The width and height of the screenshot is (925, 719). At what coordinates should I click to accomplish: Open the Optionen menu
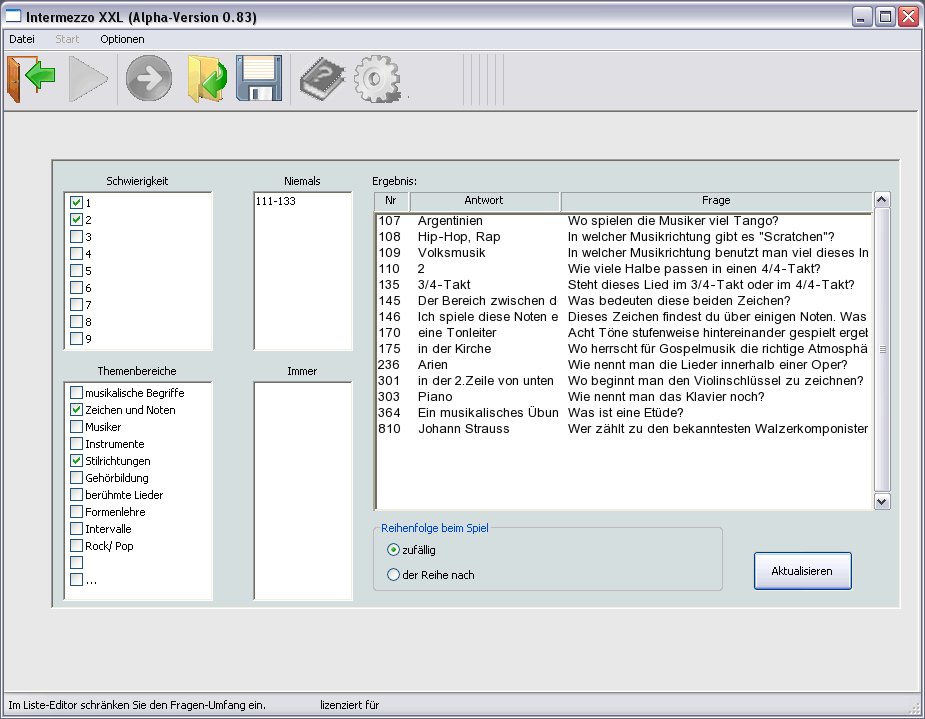tap(122, 39)
